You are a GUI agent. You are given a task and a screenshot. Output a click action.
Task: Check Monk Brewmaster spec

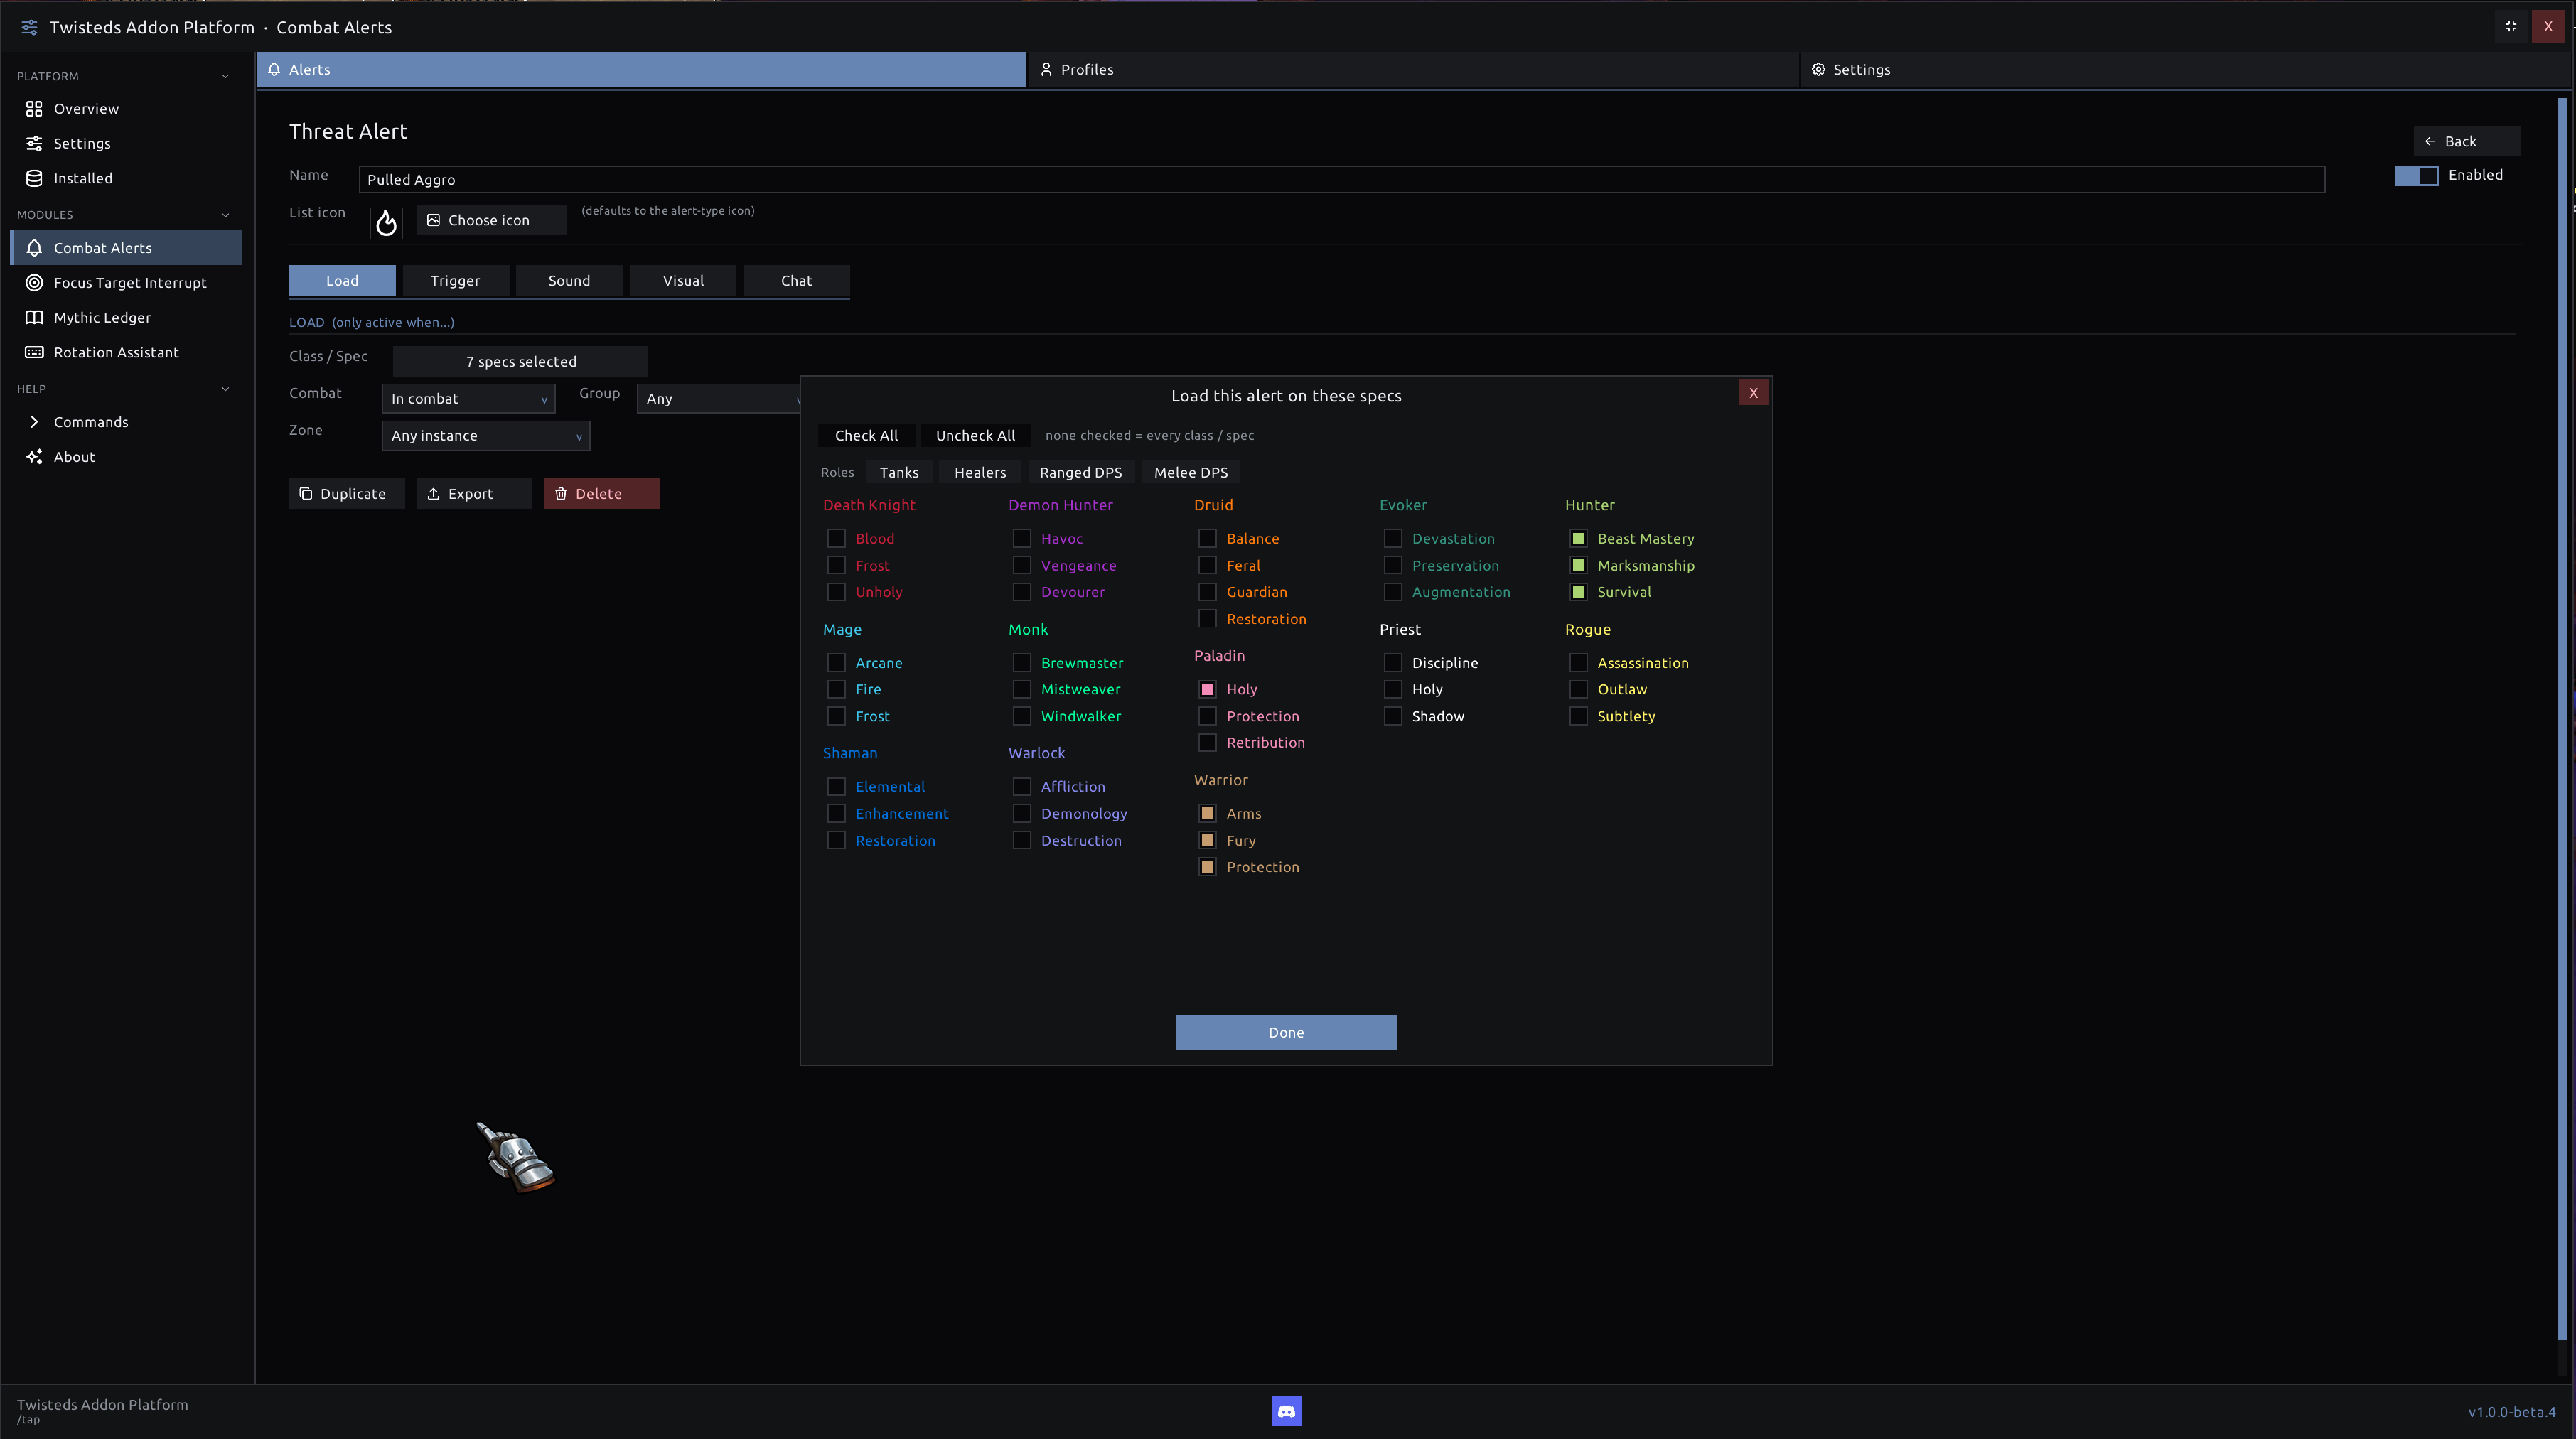1021,662
